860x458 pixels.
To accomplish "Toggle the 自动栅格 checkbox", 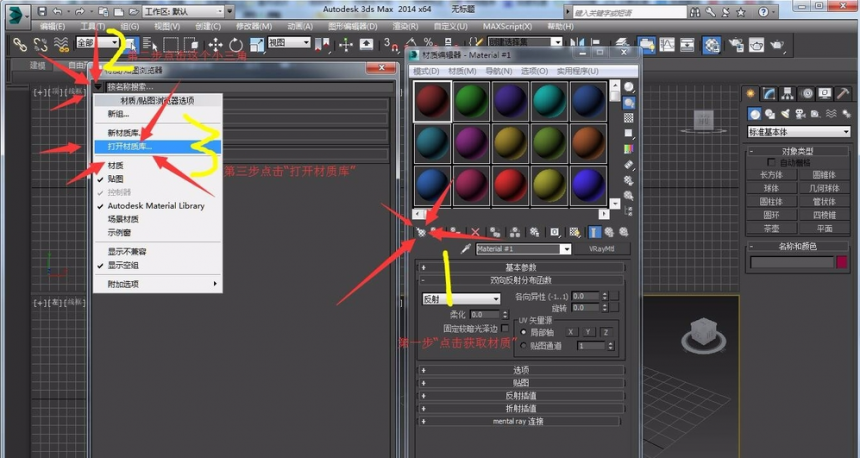I will (x=771, y=162).
